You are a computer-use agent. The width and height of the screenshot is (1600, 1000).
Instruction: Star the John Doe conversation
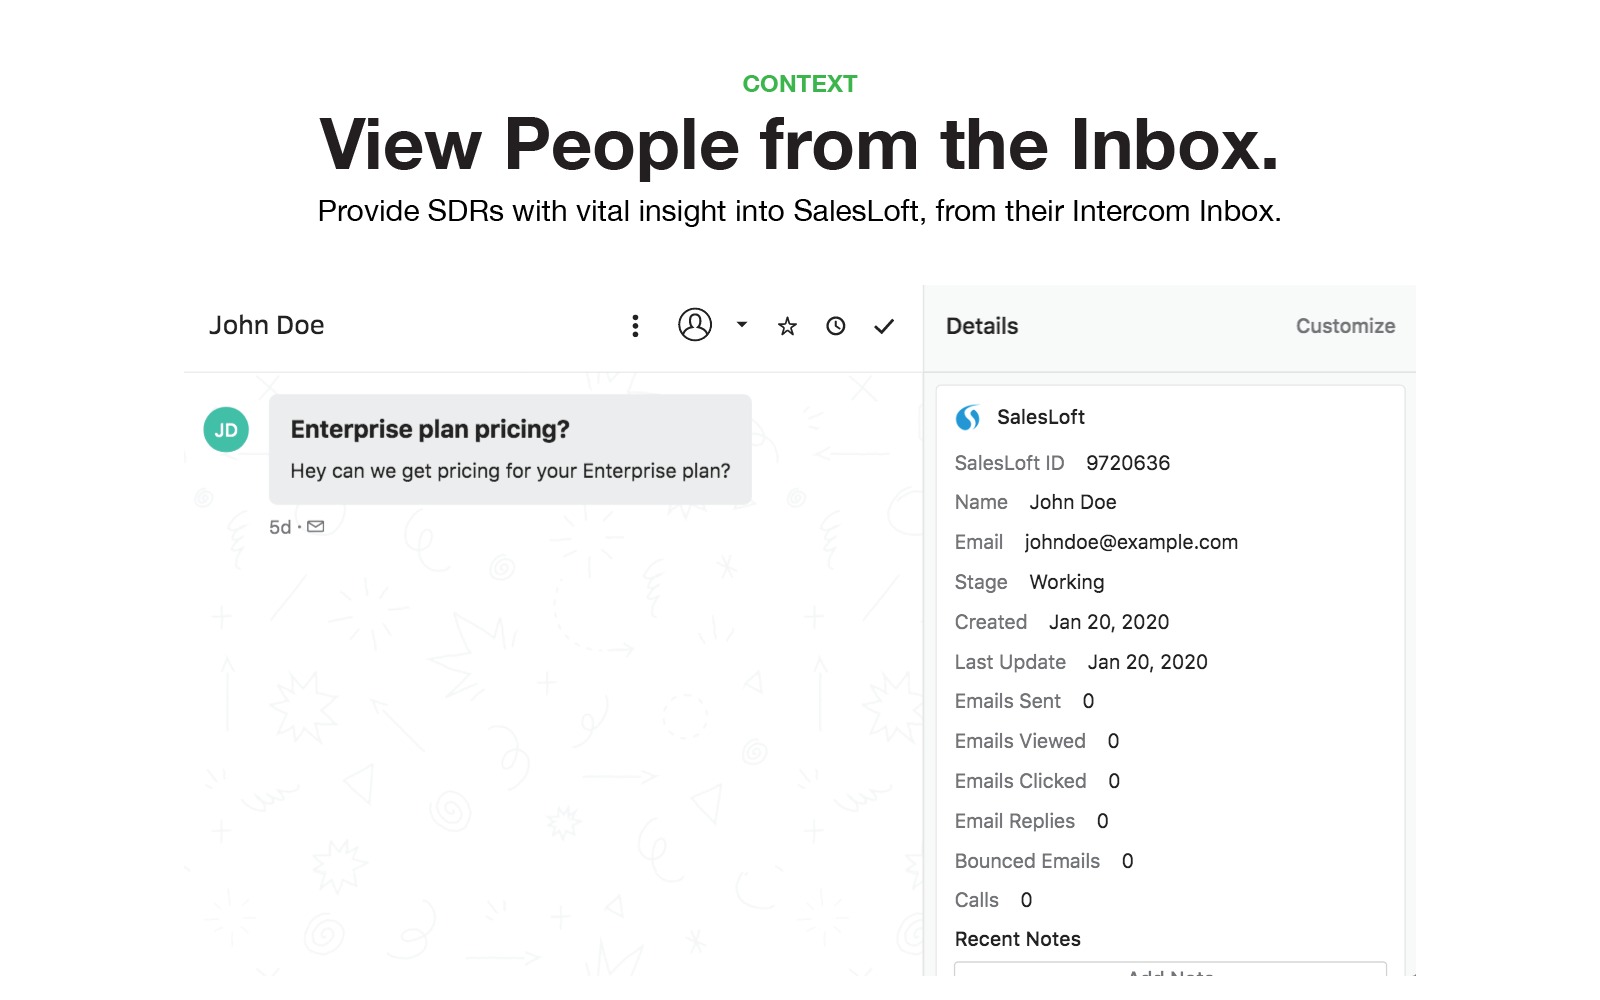click(x=788, y=326)
